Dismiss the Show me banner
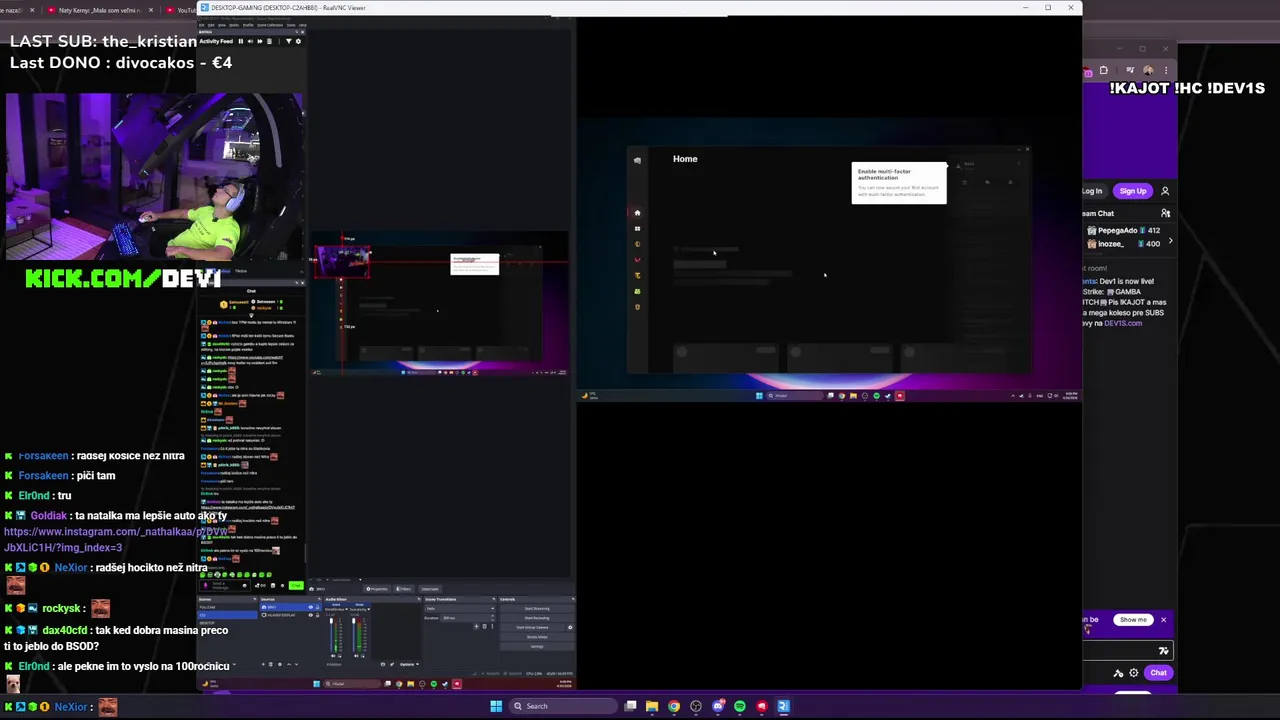Viewport: 1280px width, 720px height. [x=1163, y=620]
